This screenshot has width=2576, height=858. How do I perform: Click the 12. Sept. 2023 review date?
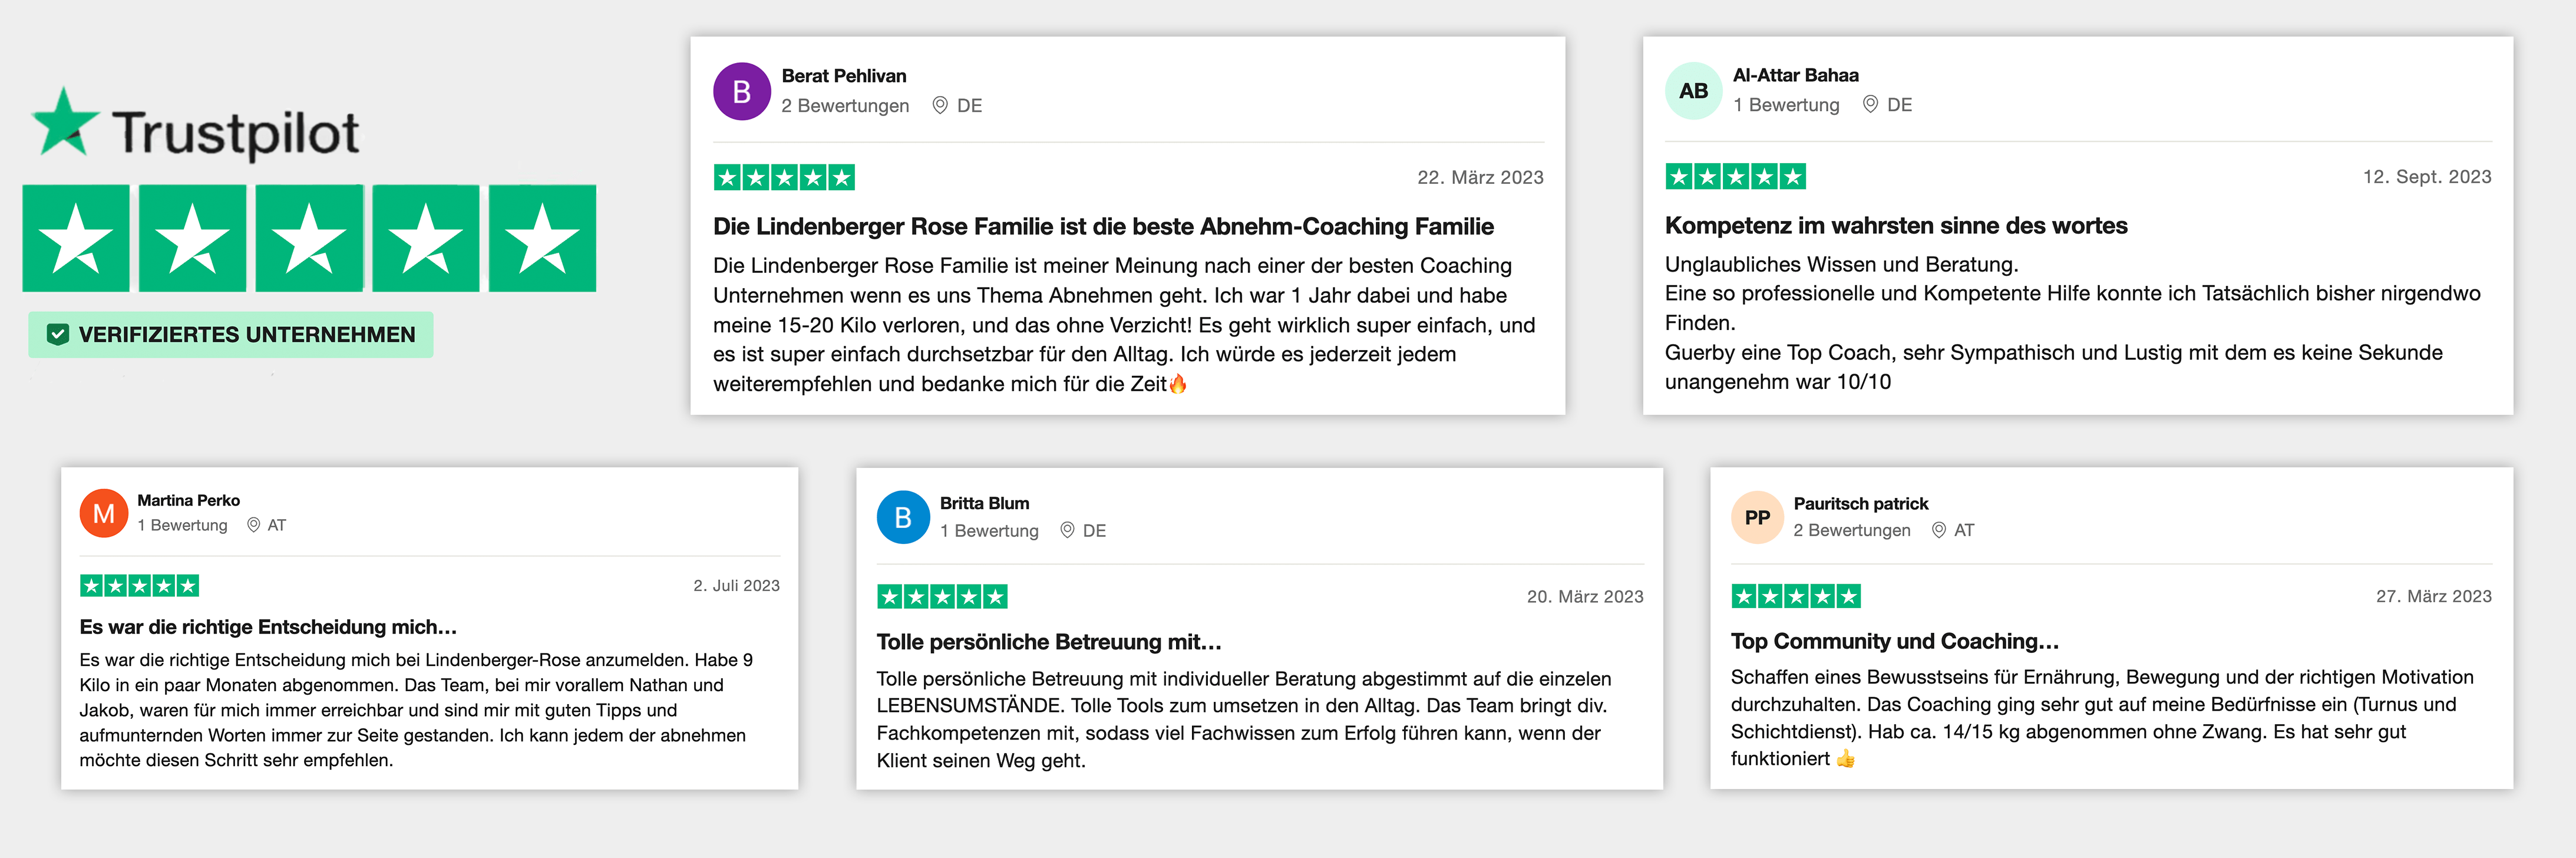tap(2426, 177)
